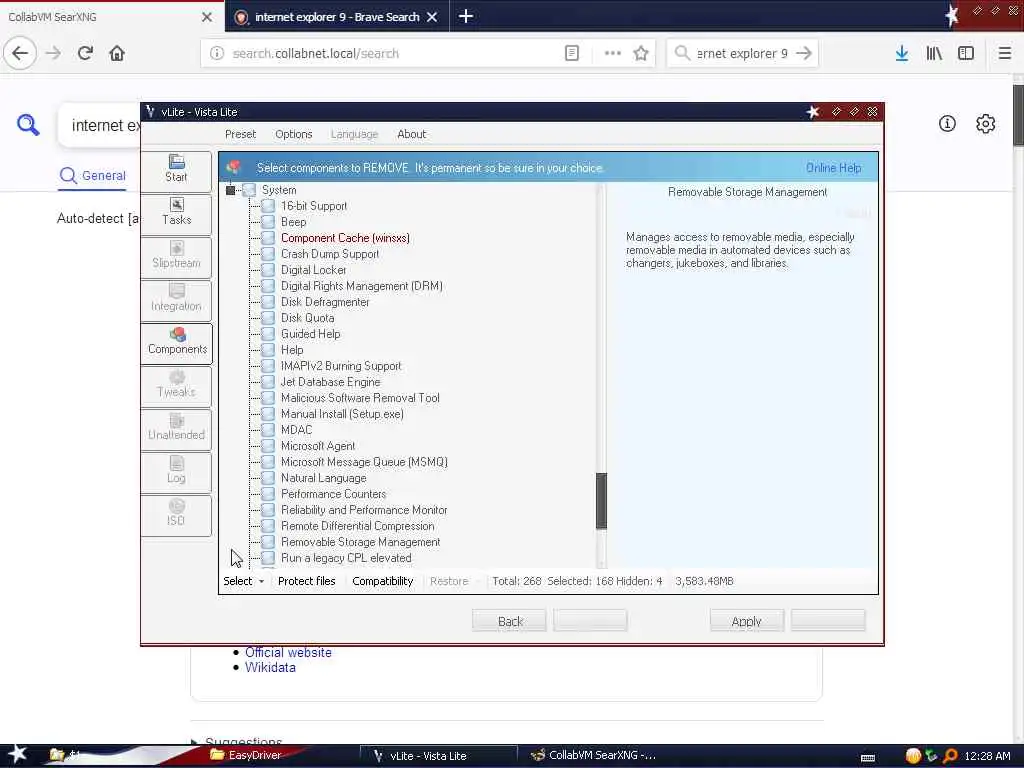Check the Digital Locker checkbox
Image resolution: width=1024 pixels, height=768 pixels.
coord(268,270)
